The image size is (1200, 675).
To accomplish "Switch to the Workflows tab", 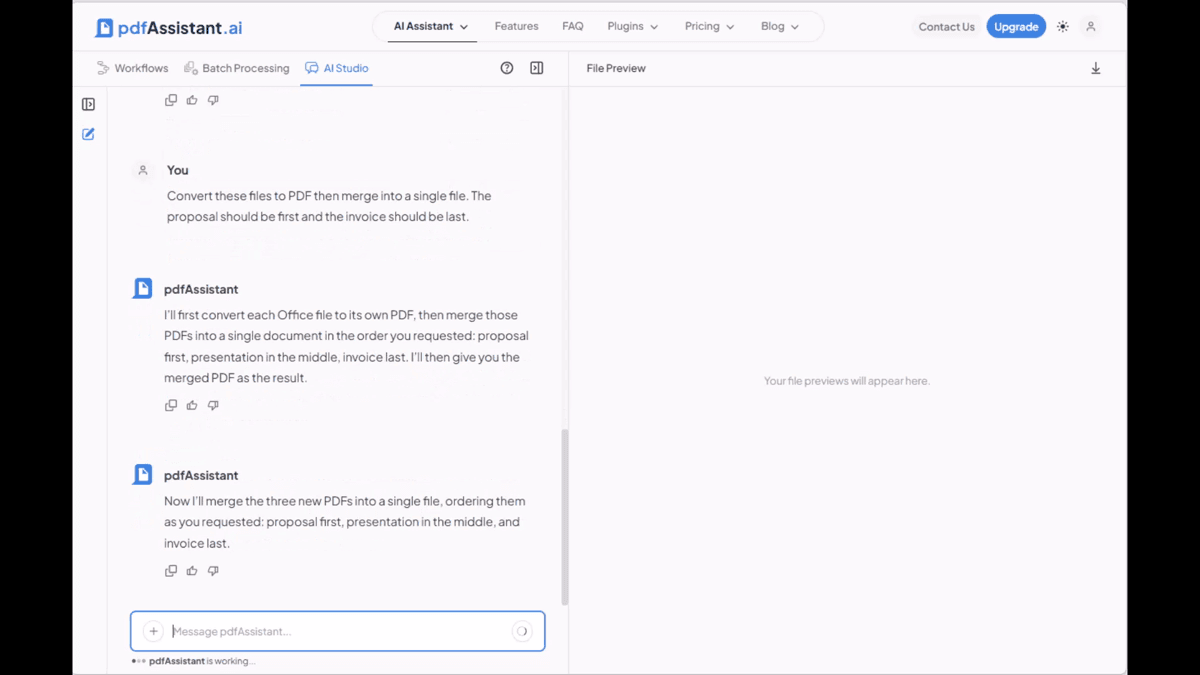I will (132, 68).
